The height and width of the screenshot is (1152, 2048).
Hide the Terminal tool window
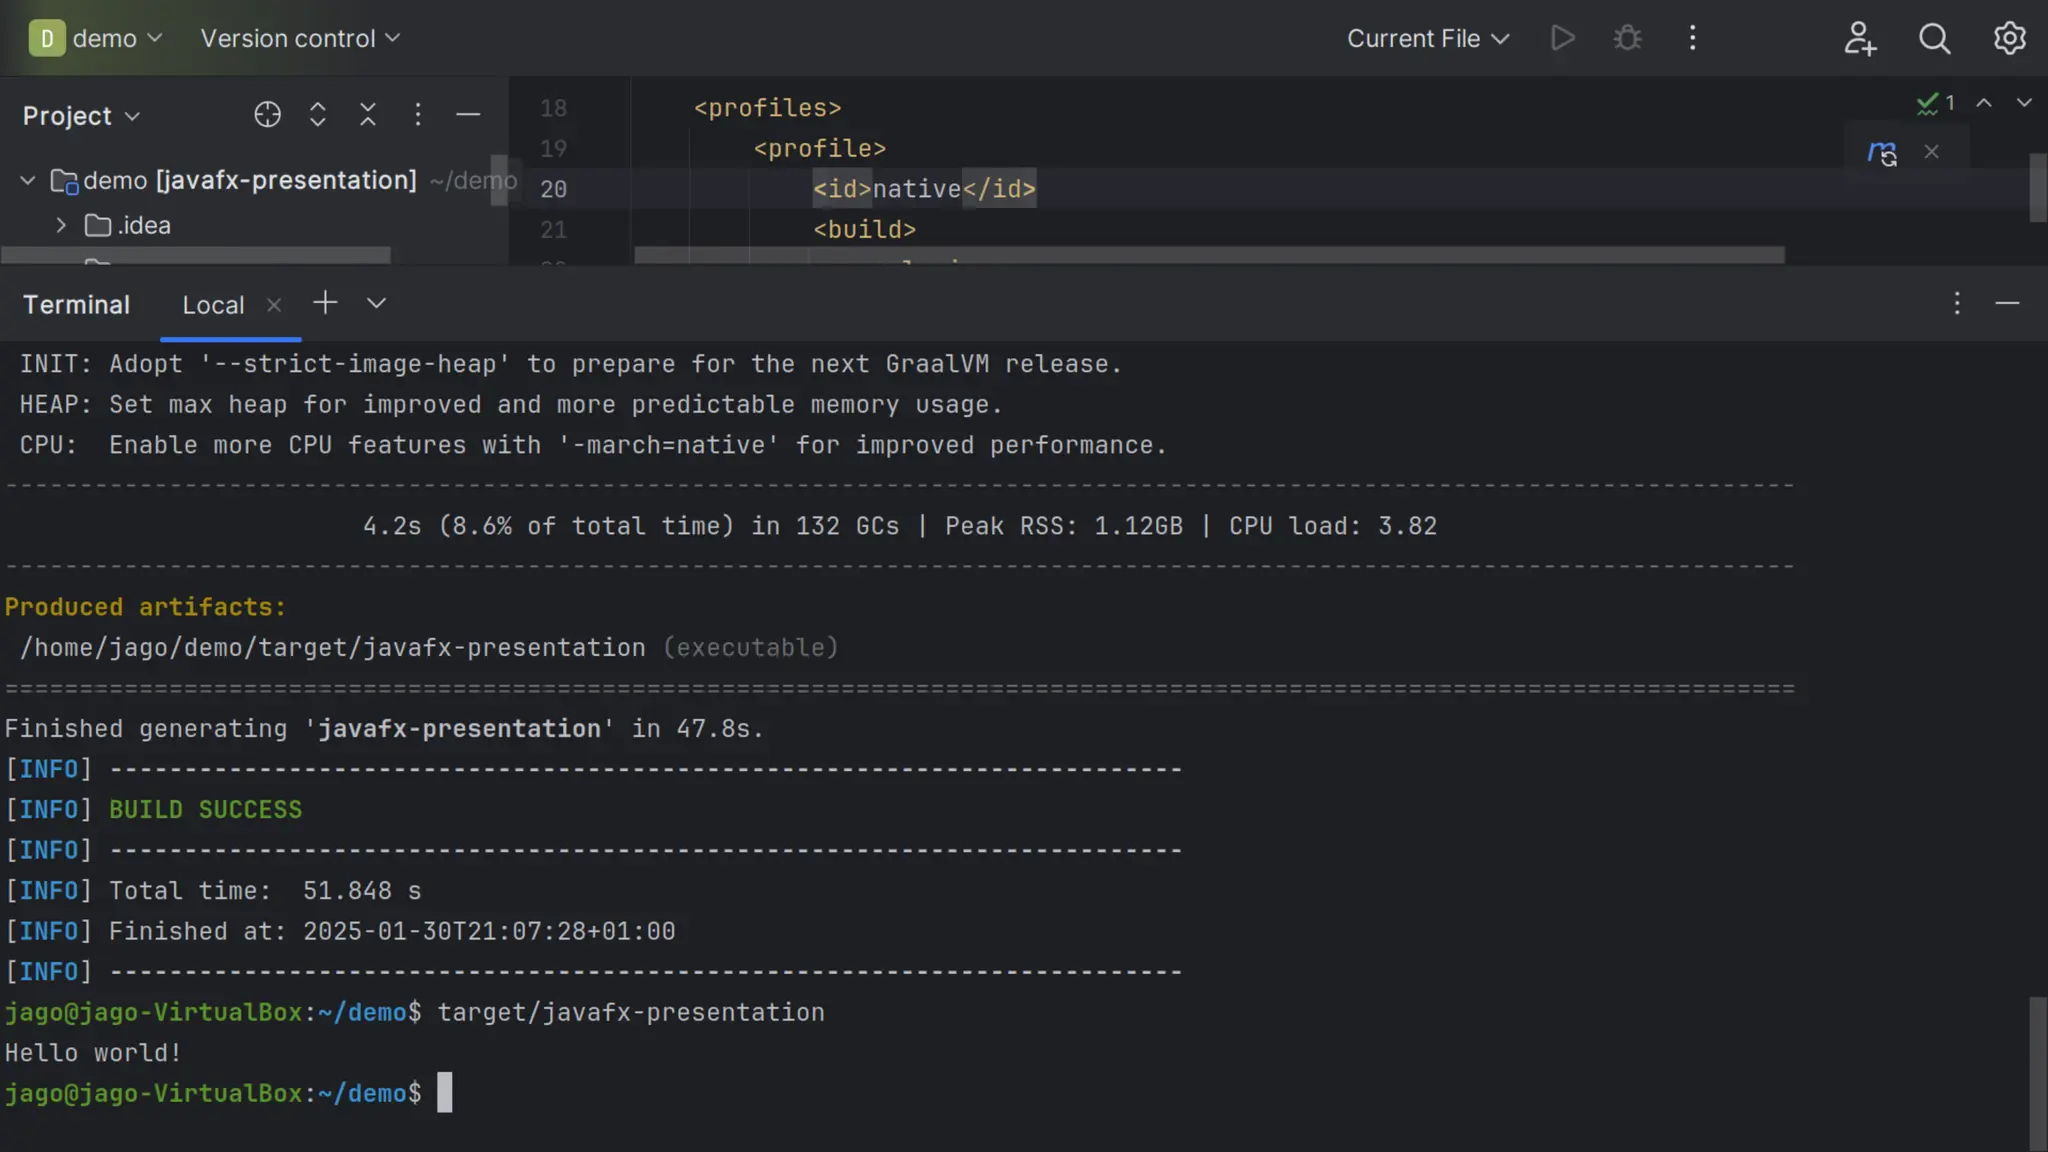pyautogui.click(x=2007, y=303)
